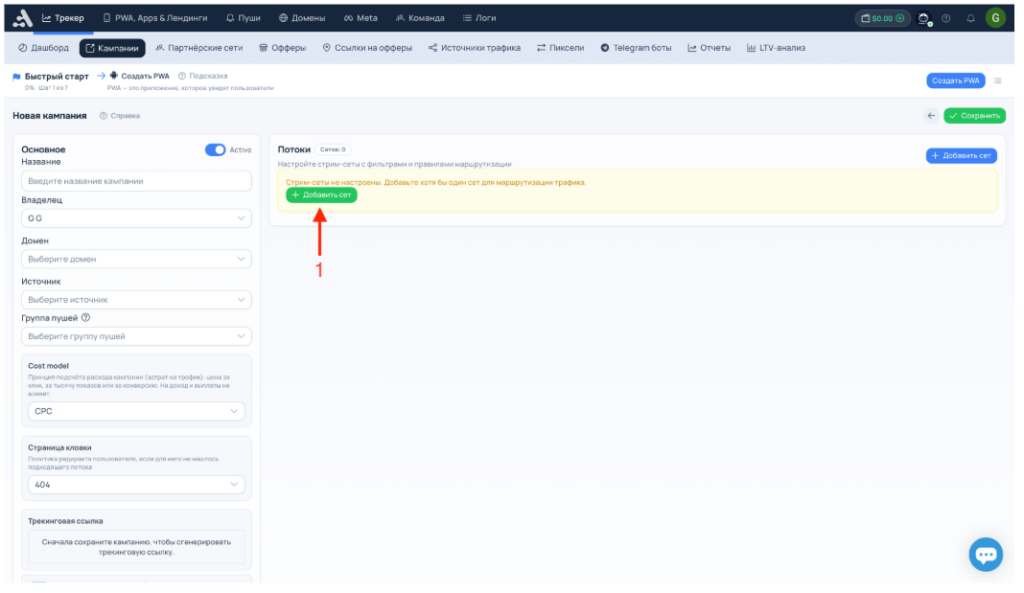Click the app logo in the top bar
Image resolution: width=1024 pixels, height=593 pixels.
[22, 18]
